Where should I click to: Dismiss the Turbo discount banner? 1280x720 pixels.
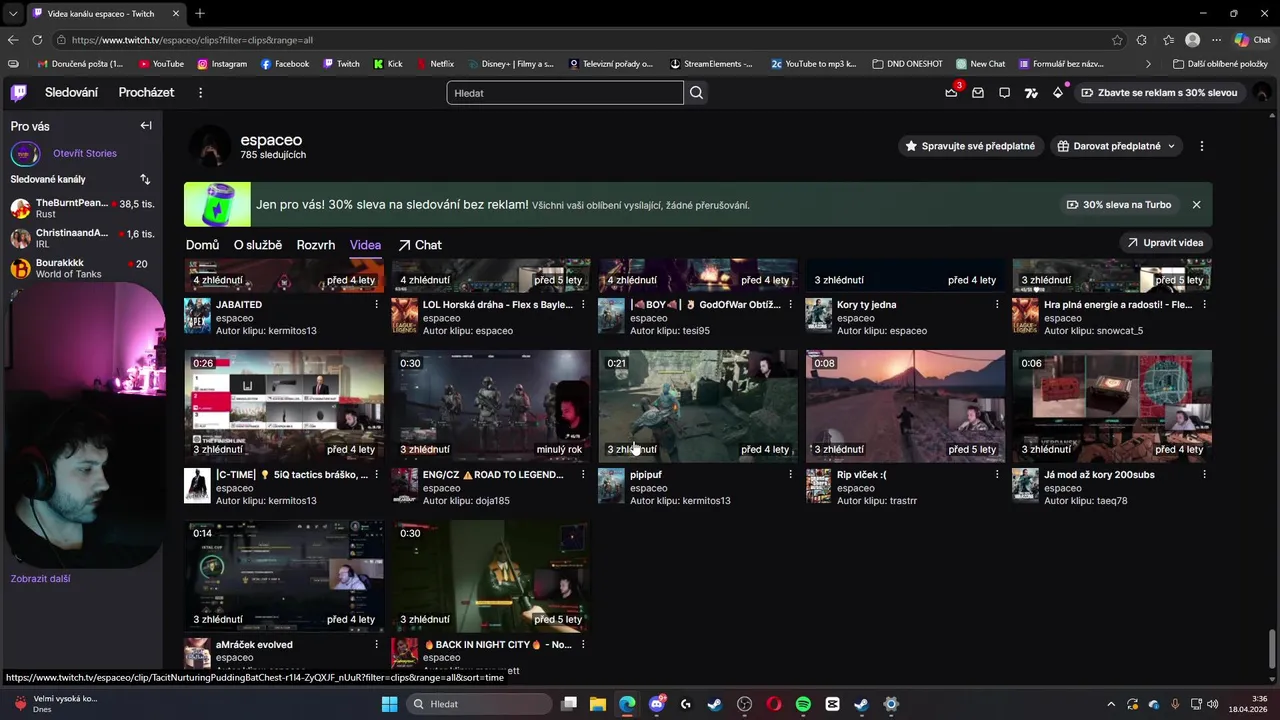click(x=1196, y=204)
